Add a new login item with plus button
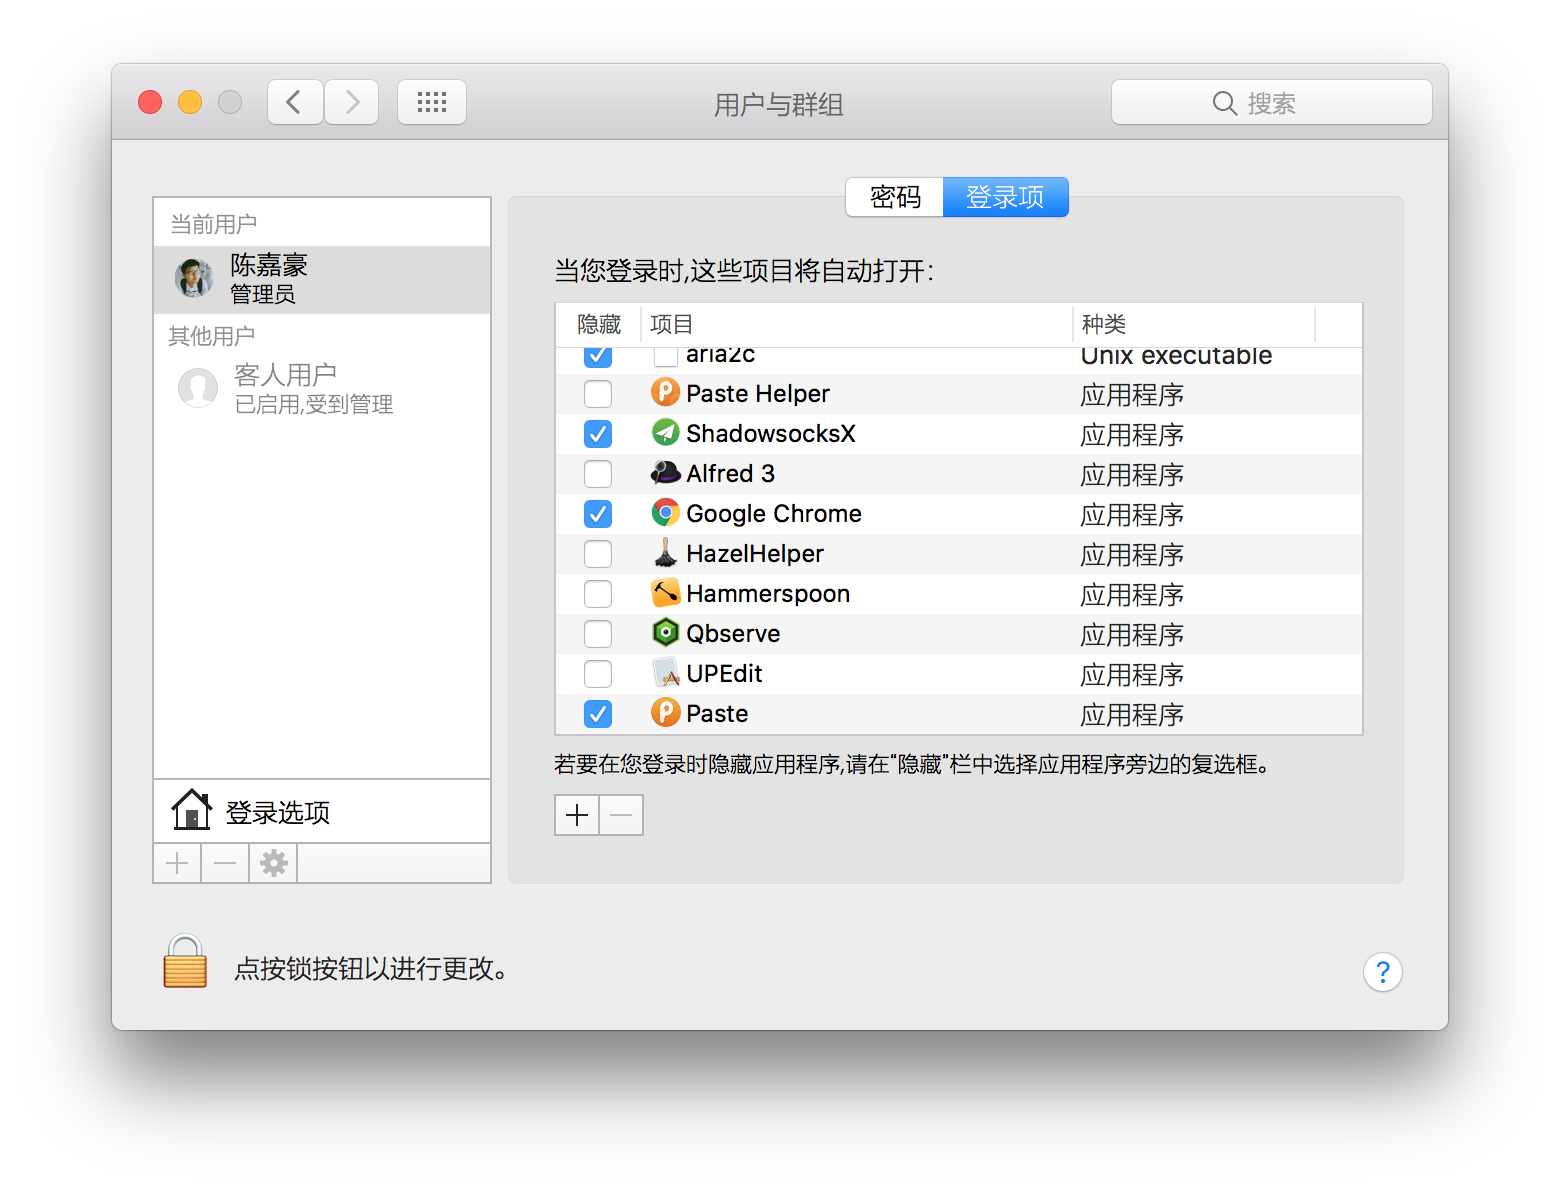The image size is (1560, 1190). pos(576,815)
